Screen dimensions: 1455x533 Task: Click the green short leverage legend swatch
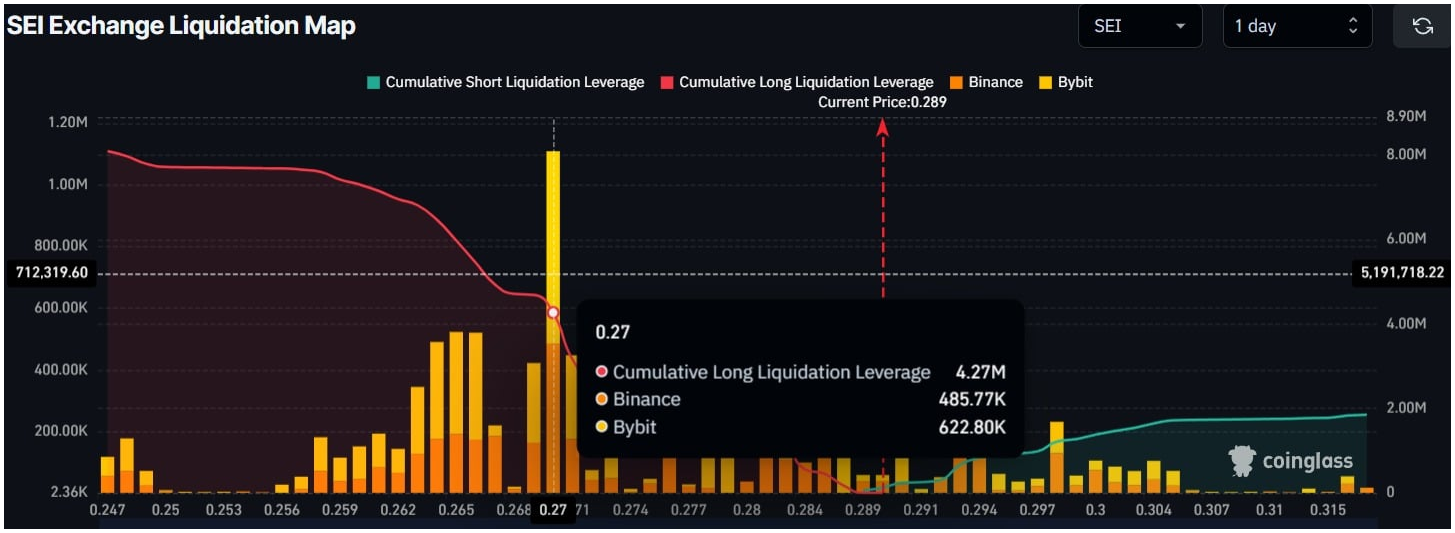click(373, 82)
